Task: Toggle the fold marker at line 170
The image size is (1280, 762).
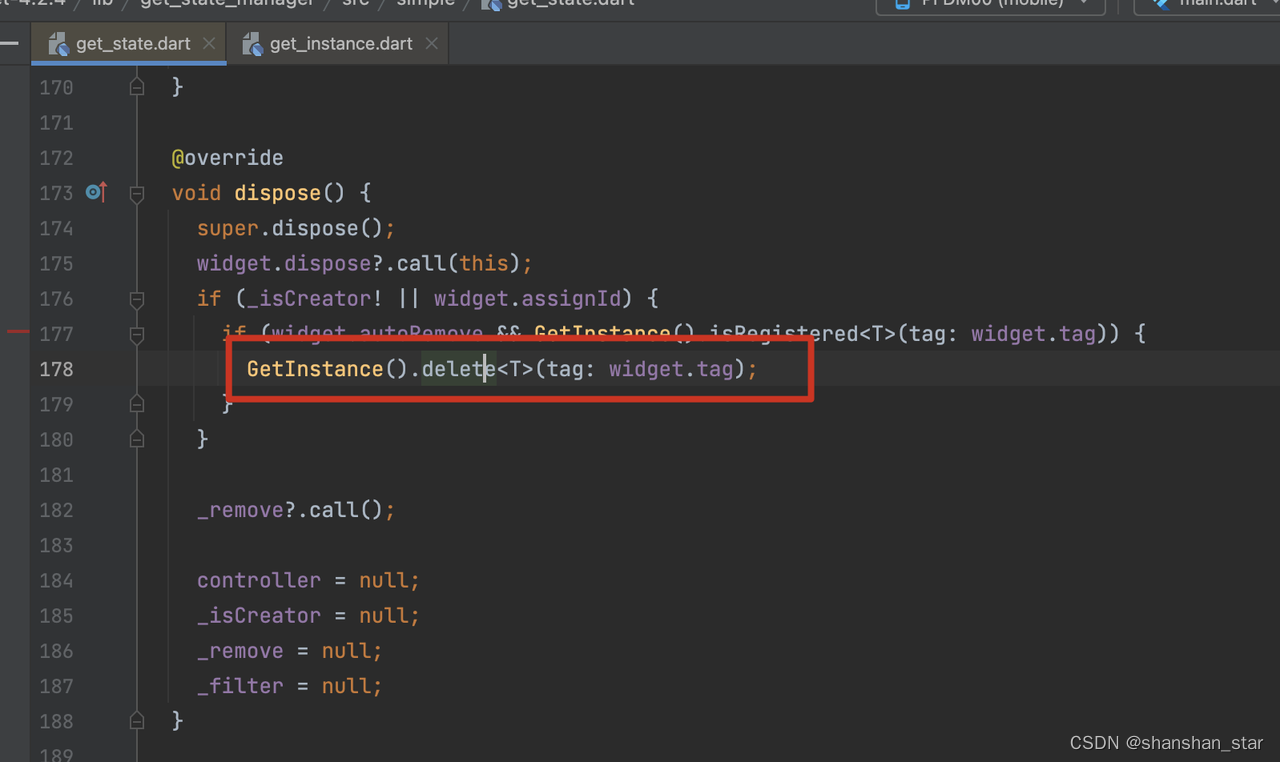Action: 137,87
